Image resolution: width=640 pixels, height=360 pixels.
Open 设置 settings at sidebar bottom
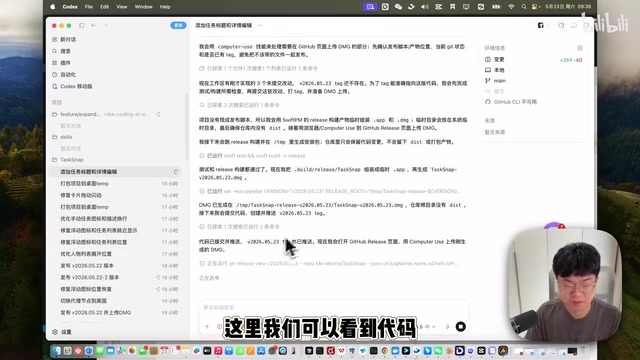pos(62,332)
